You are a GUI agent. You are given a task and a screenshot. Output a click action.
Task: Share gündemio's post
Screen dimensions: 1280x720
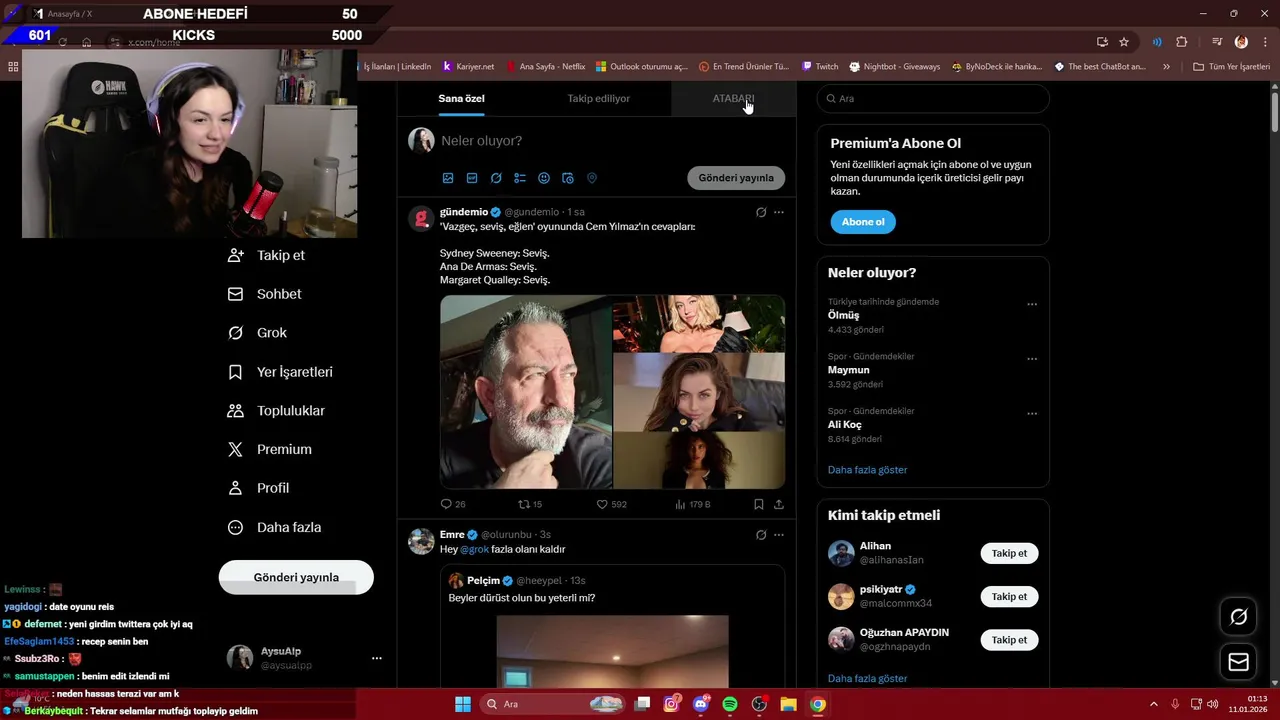click(779, 504)
